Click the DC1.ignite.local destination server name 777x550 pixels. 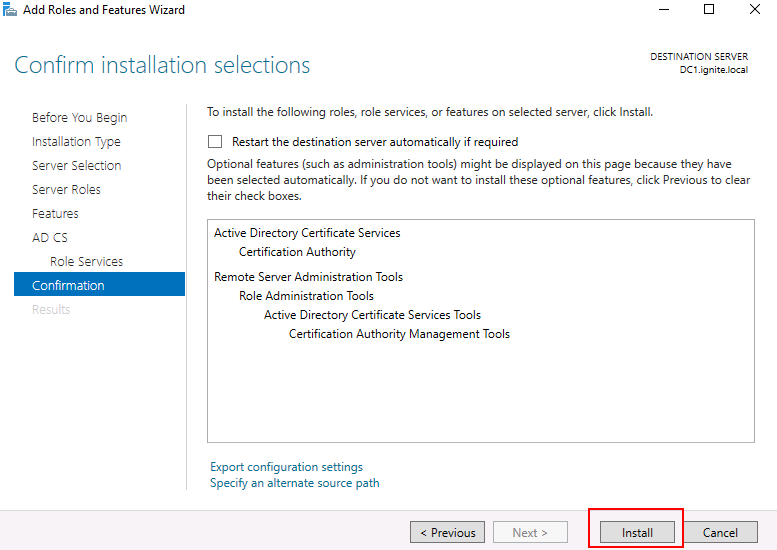point(714,70)
